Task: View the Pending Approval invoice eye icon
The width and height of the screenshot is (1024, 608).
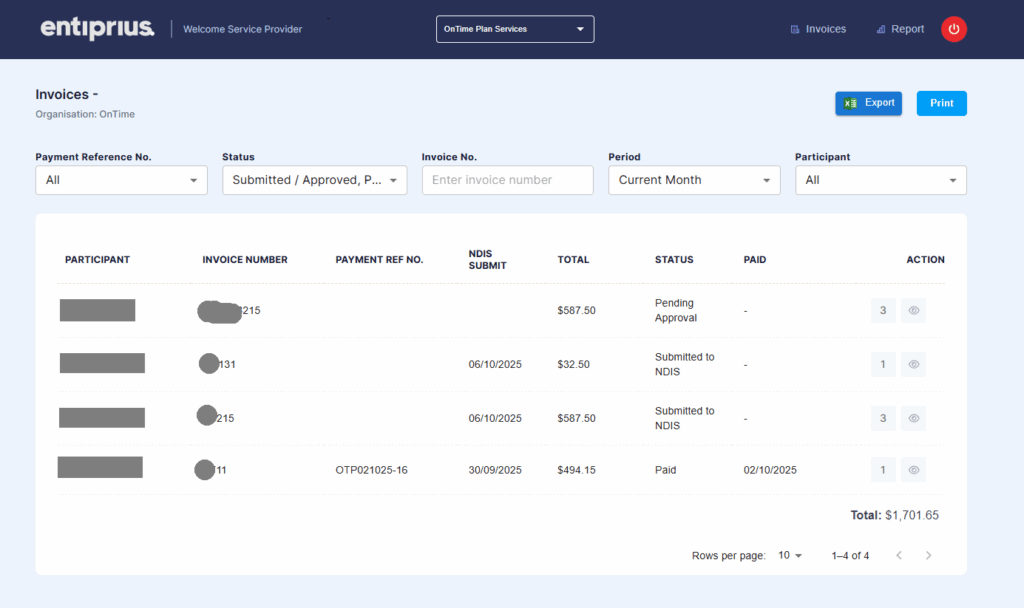Action: [913, 311]
